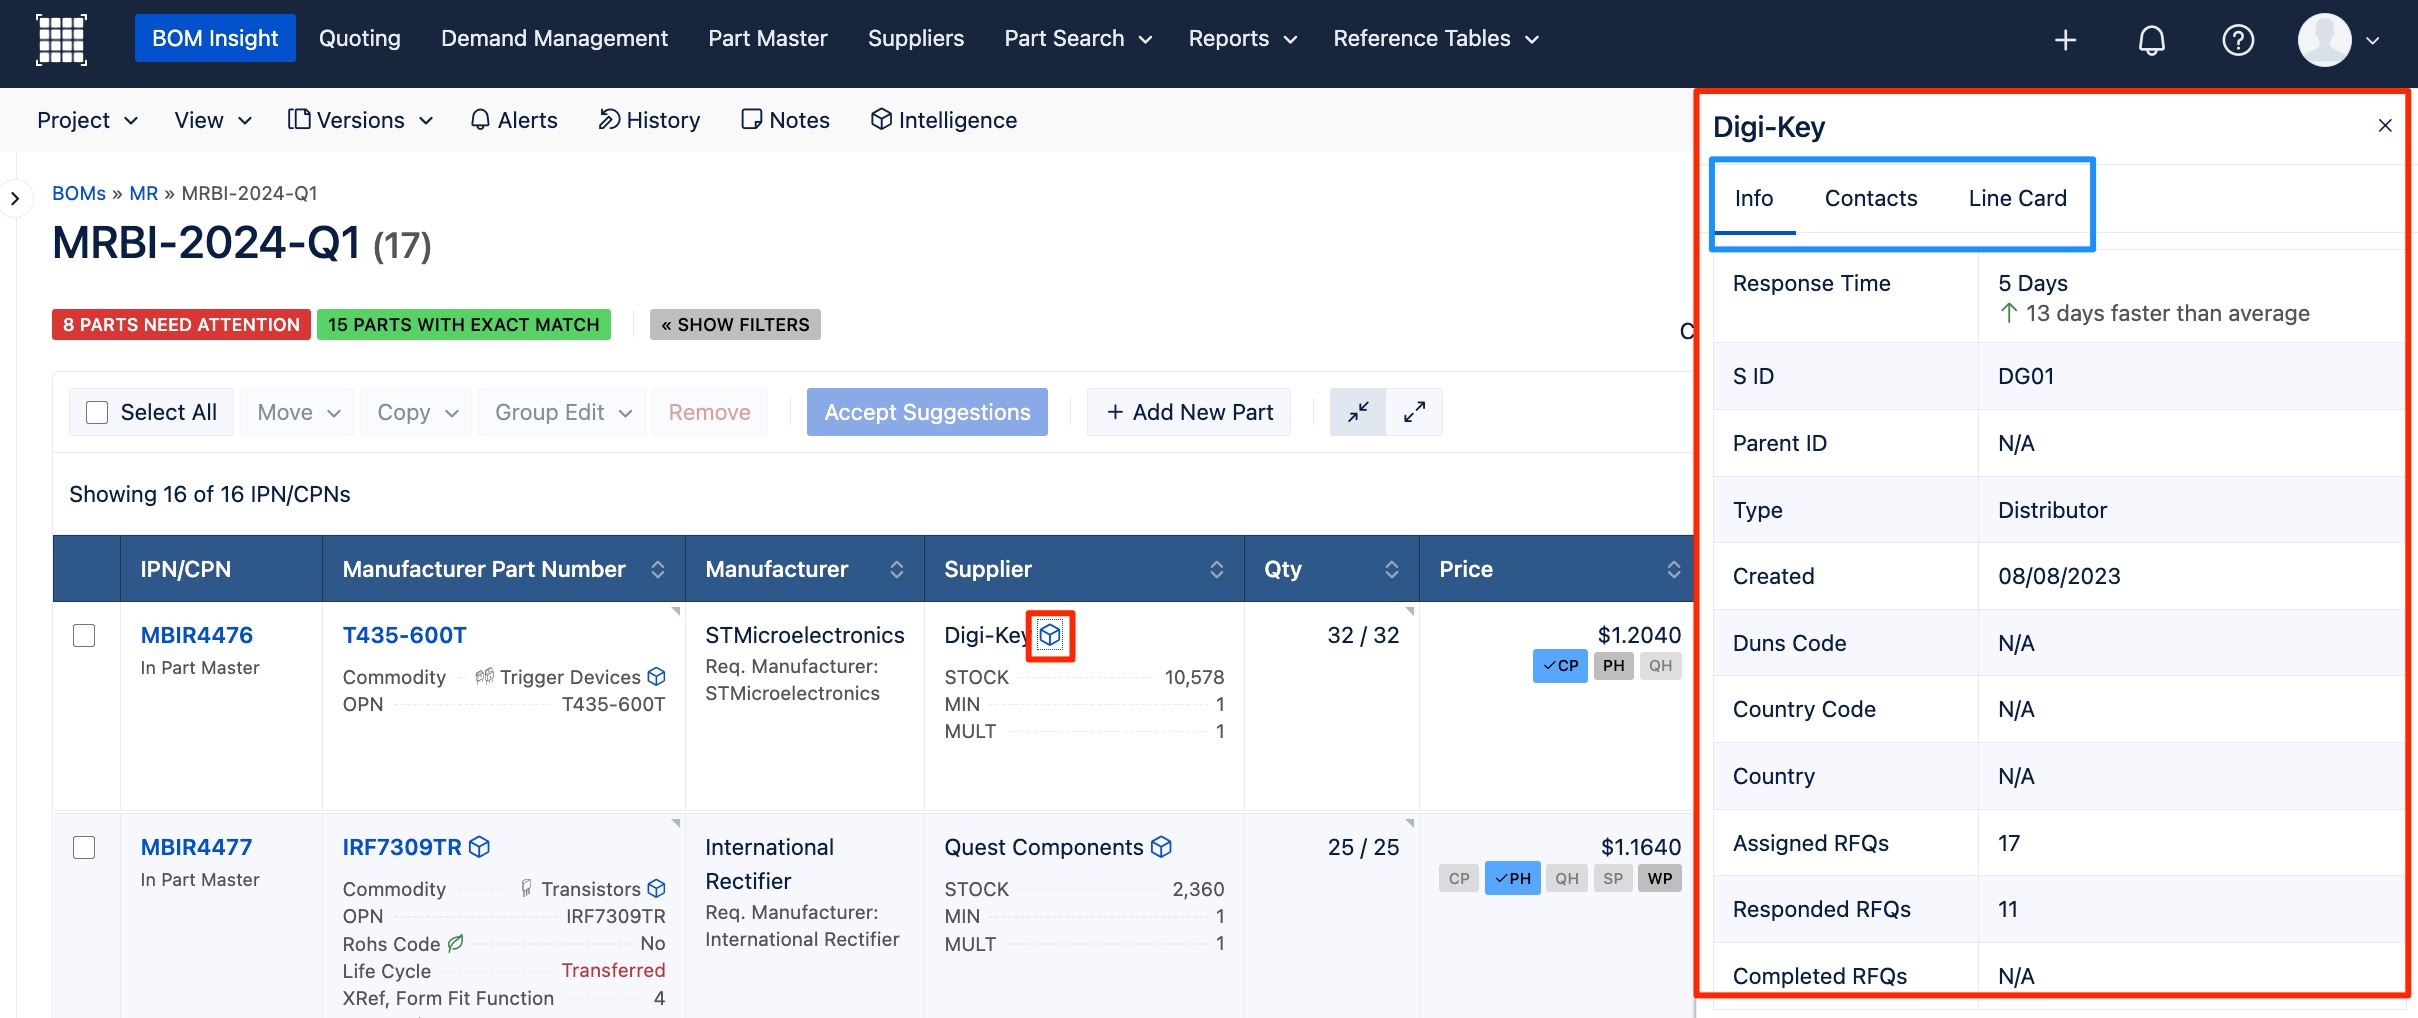Select CP price tag on the $1.1640 row
Screen dimensions: 2418x1018
pyautogui.click(x=1459, y=878)
